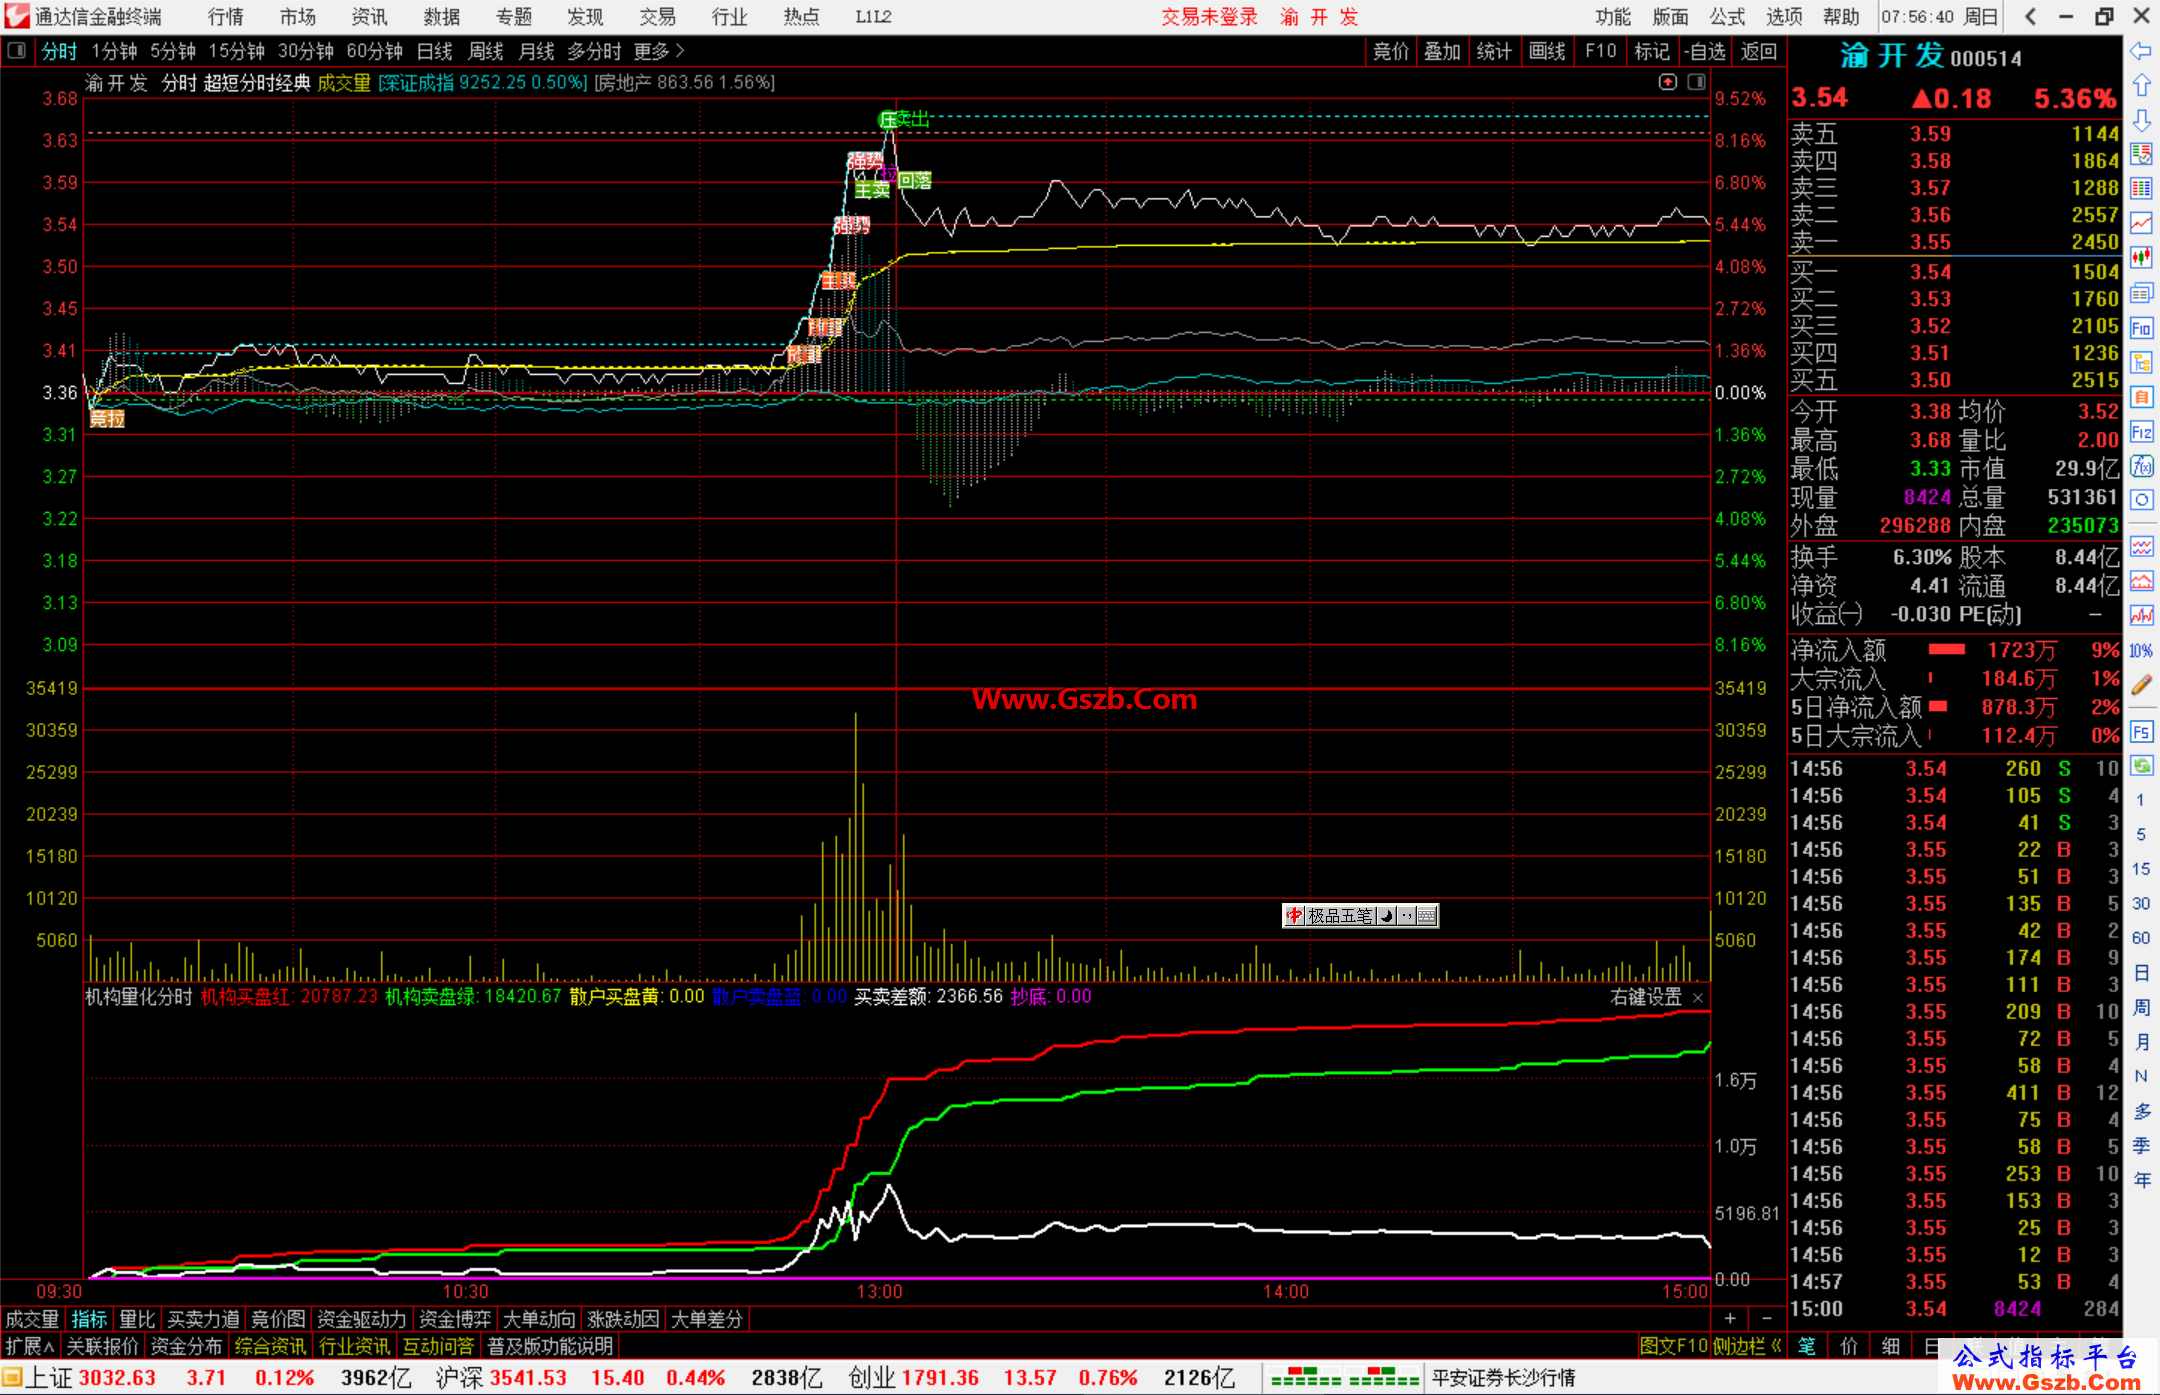Click the record circle icon above chart

[x=1668, y=82]
